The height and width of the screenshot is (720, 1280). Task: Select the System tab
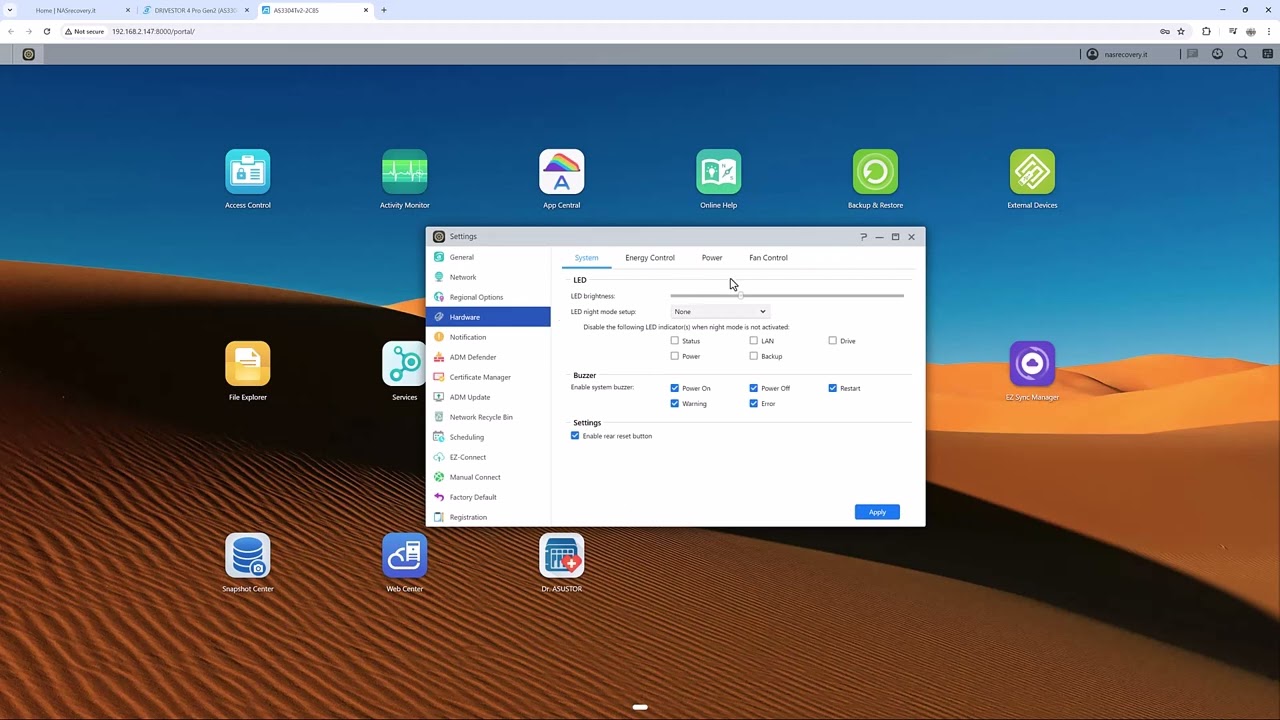(x=586, y=258)
